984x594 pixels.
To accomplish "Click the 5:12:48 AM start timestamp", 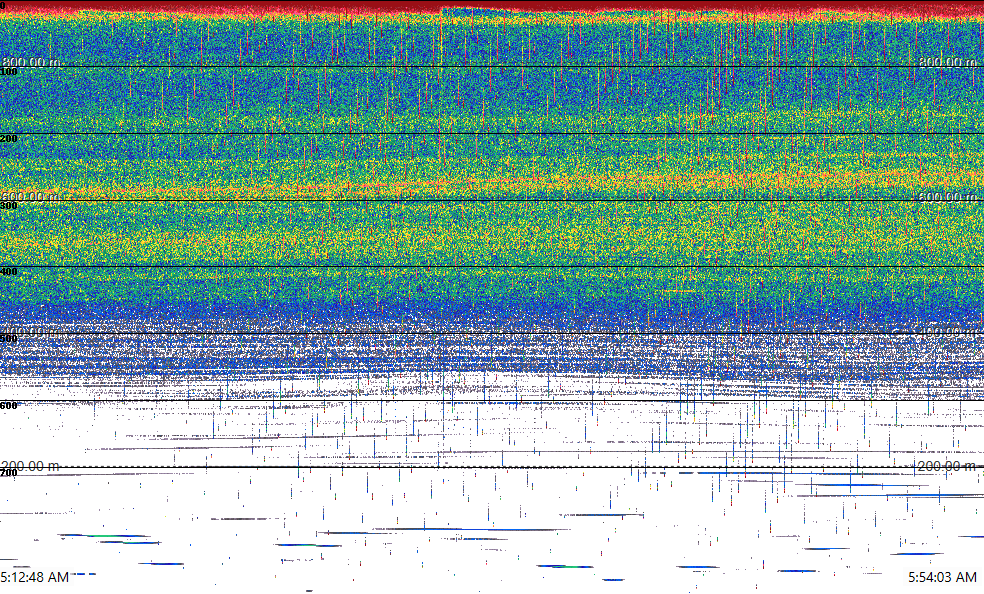I will (35, 576).
